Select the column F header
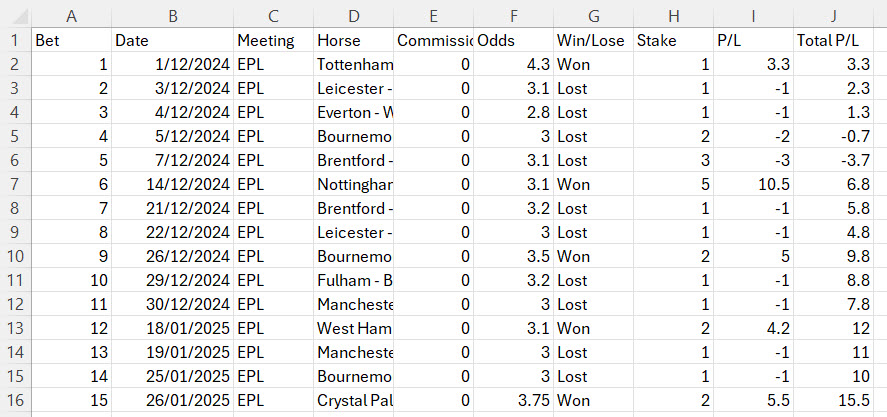The image size is (887, 417). 513,15
